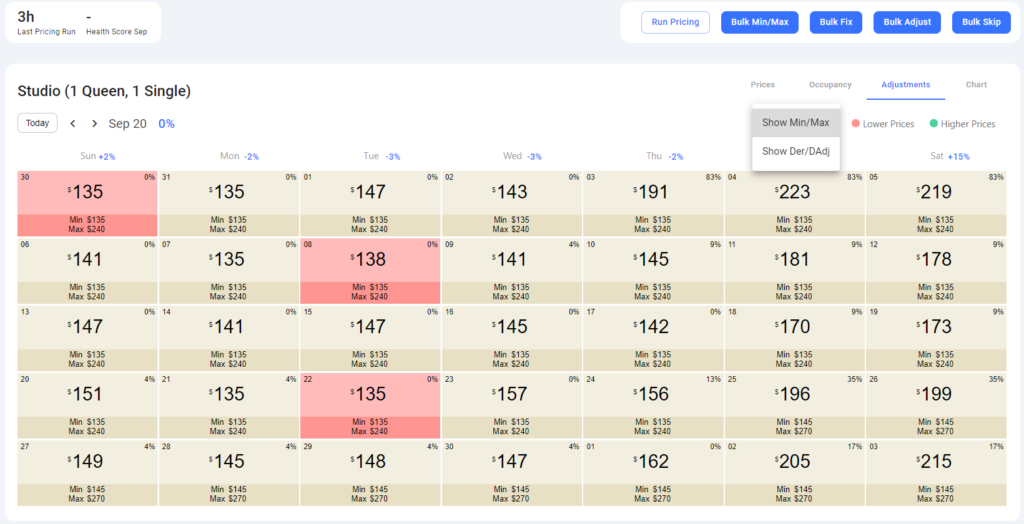Choose Show Der/DAdj from dropdown
Viewport: 1024px width, 524px height.
pyautogui.click(x=795, y=151)
